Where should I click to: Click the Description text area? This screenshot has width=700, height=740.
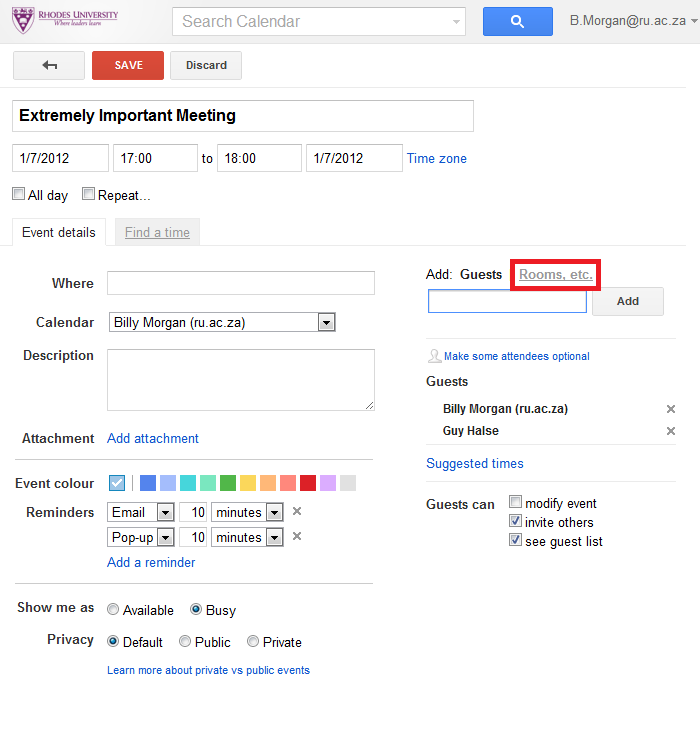click(241, 380)
